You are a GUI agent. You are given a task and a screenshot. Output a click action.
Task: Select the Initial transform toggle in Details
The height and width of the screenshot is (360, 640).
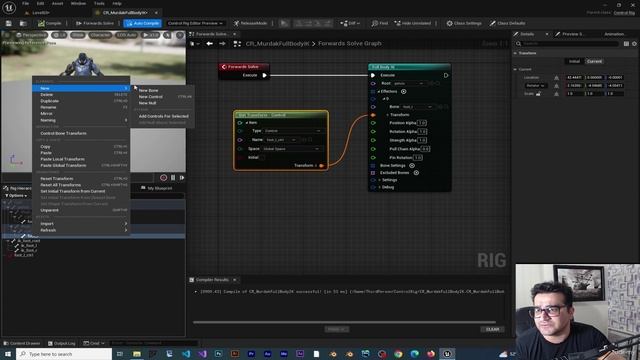pyautogui.click(x=574, y=61)
